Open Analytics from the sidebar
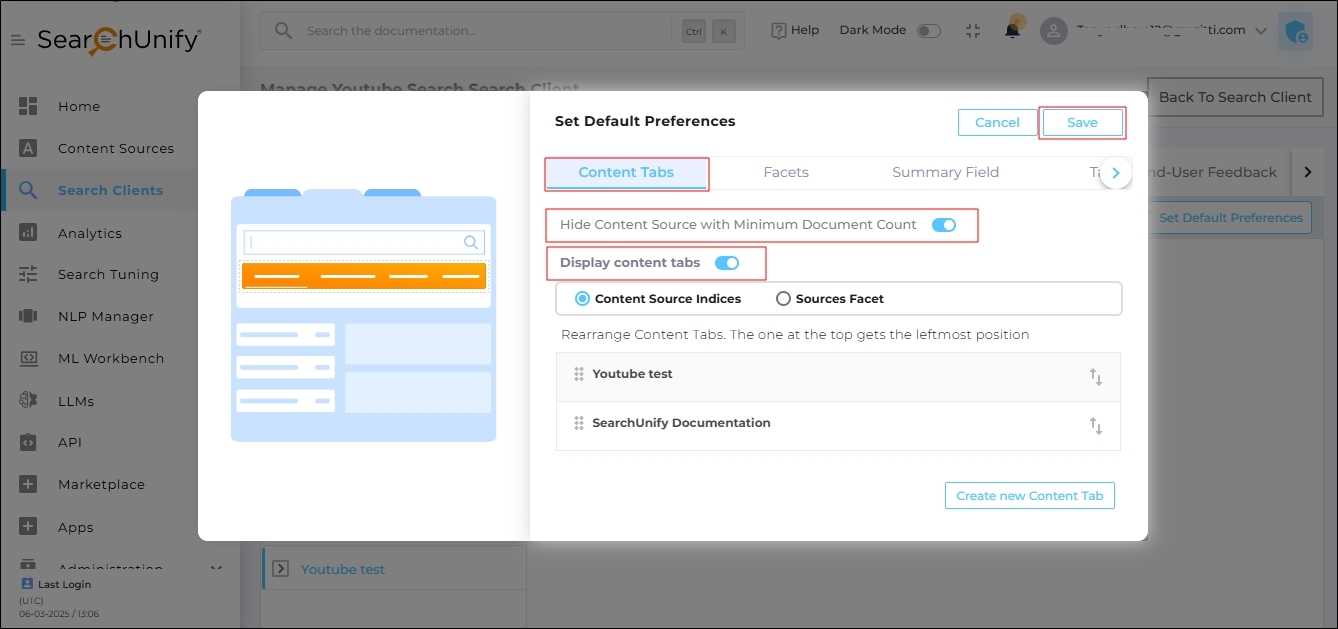This screenshot has width=1338, height=629. (89, 233)
